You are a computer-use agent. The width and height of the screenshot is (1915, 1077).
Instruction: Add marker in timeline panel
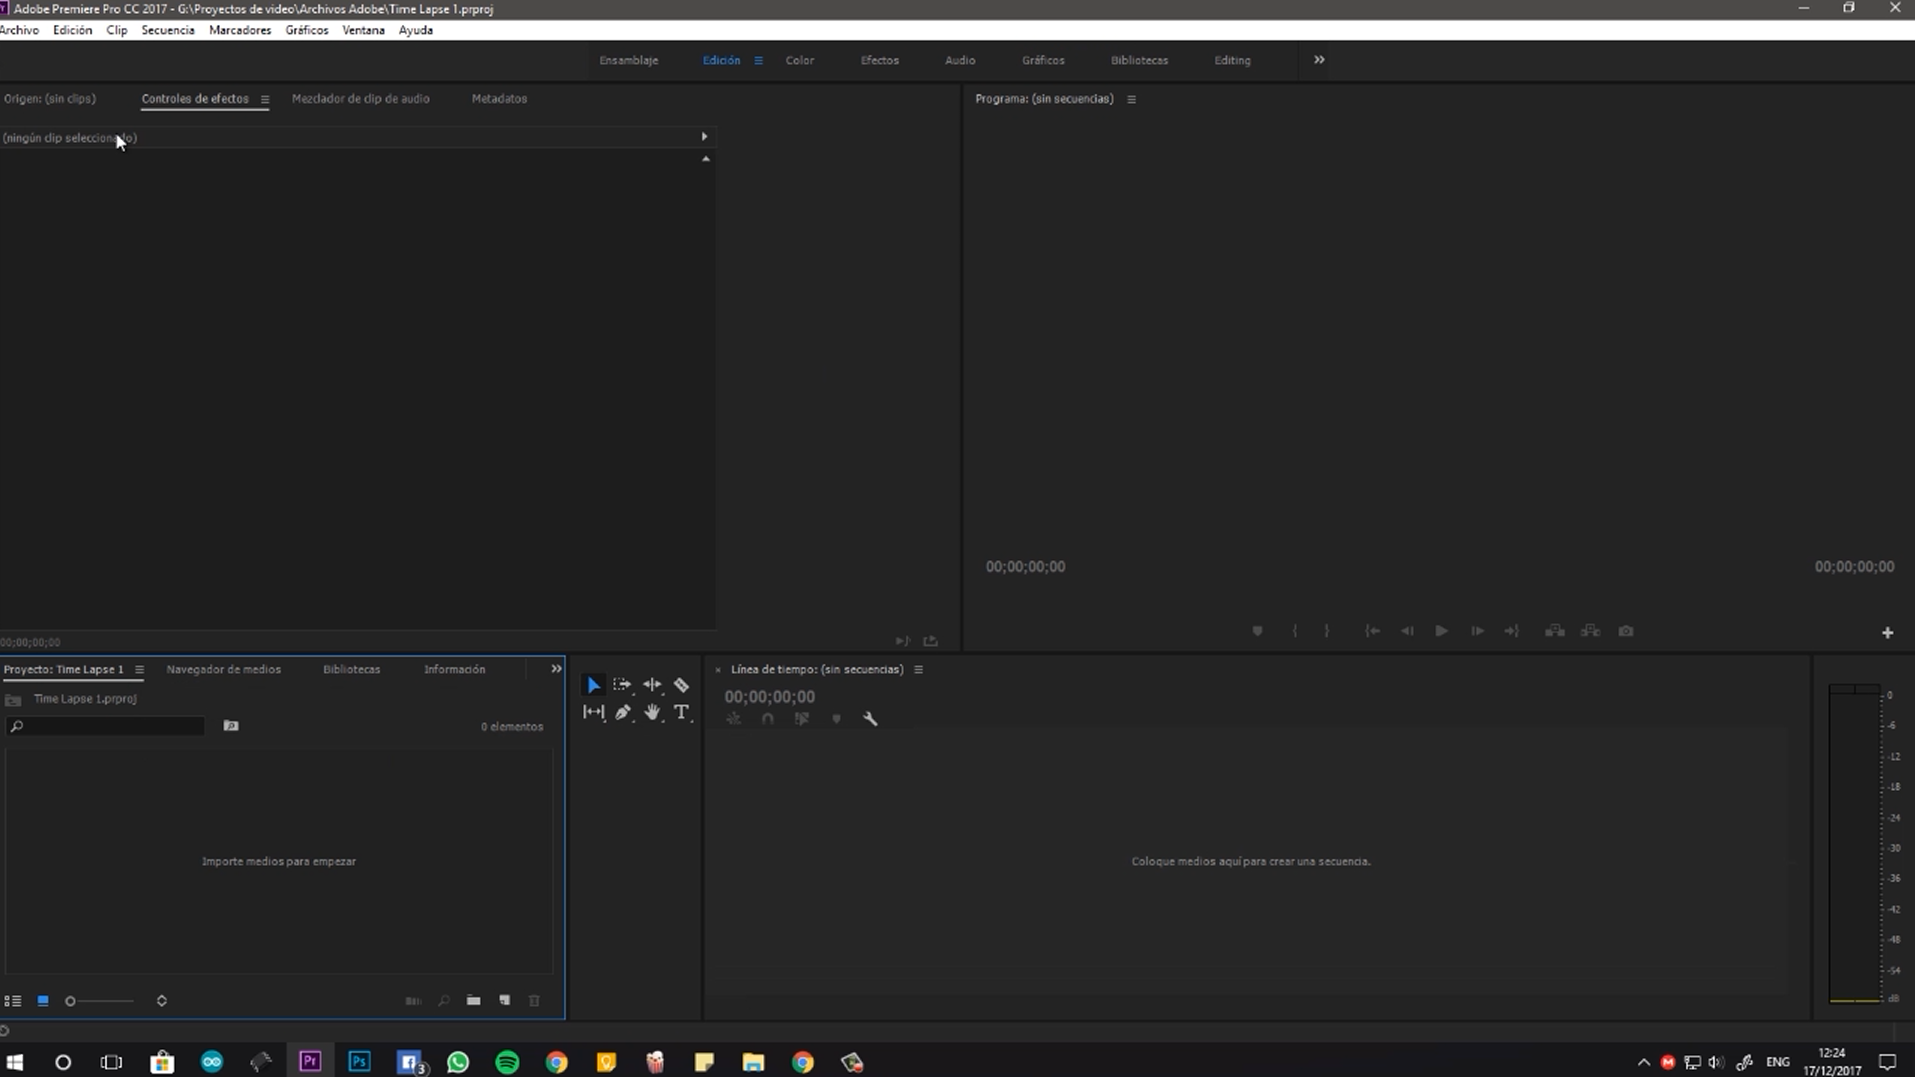point(836,718)
